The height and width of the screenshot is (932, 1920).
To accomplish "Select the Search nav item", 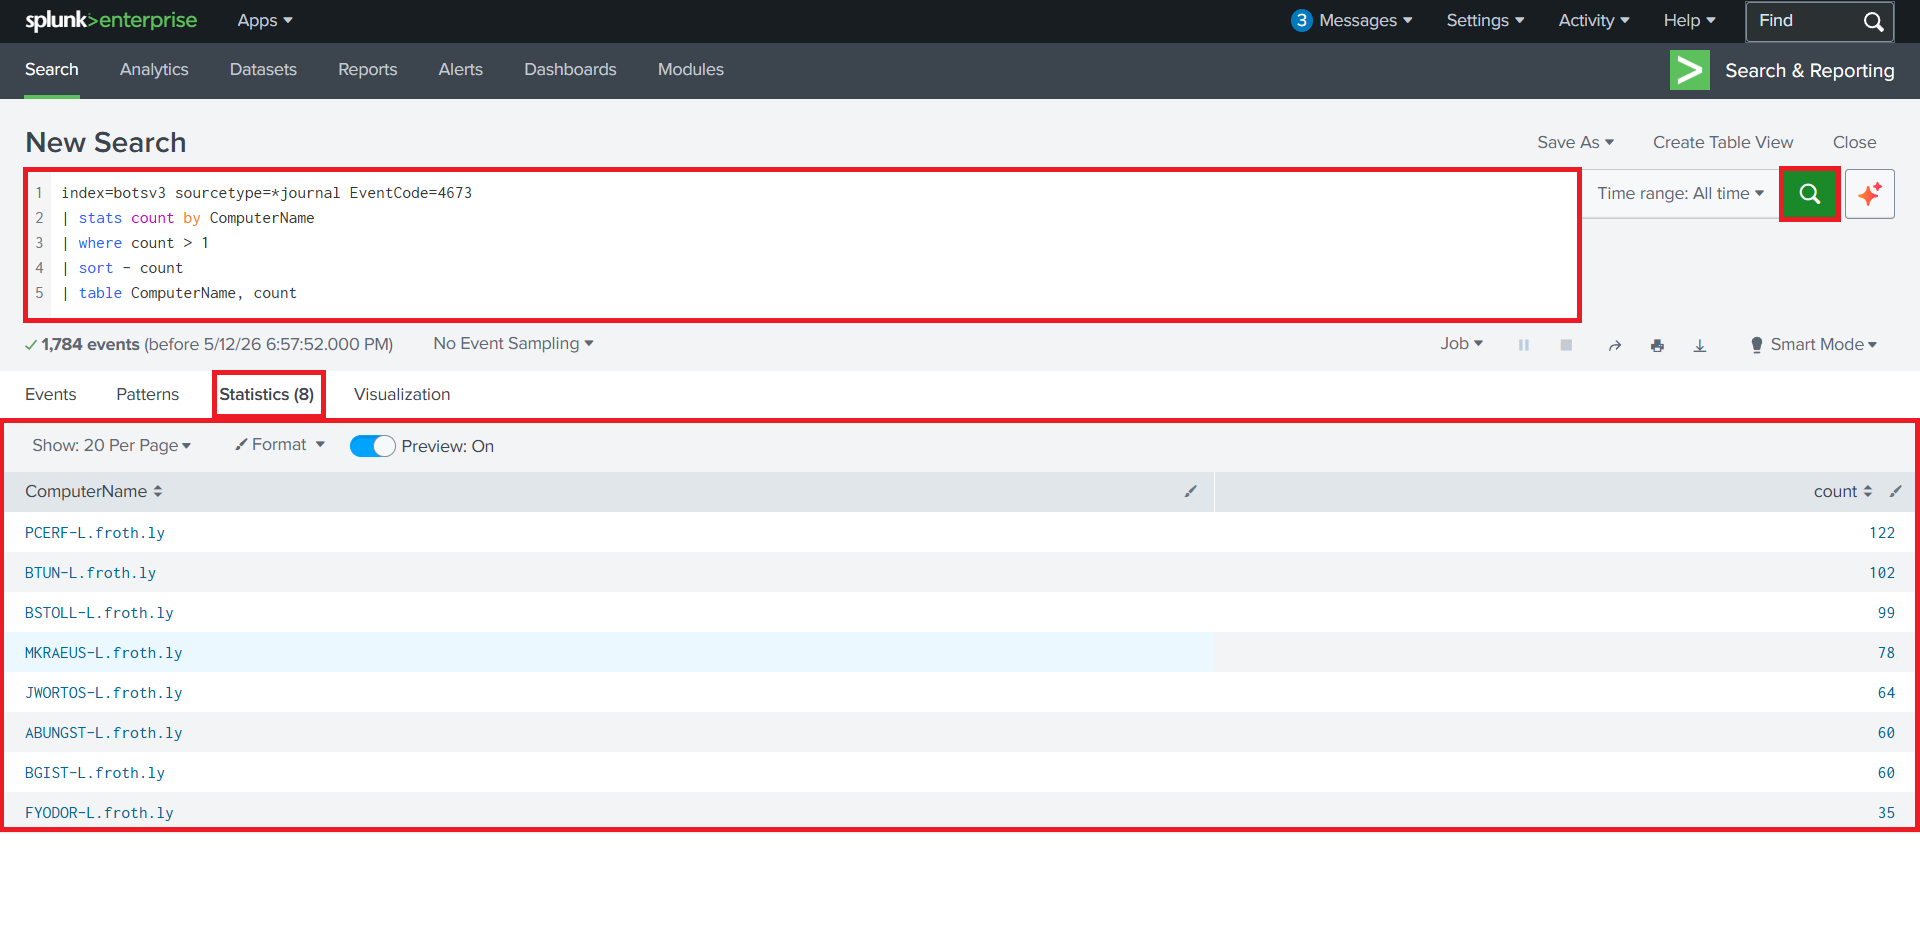I will pos(51,69).
